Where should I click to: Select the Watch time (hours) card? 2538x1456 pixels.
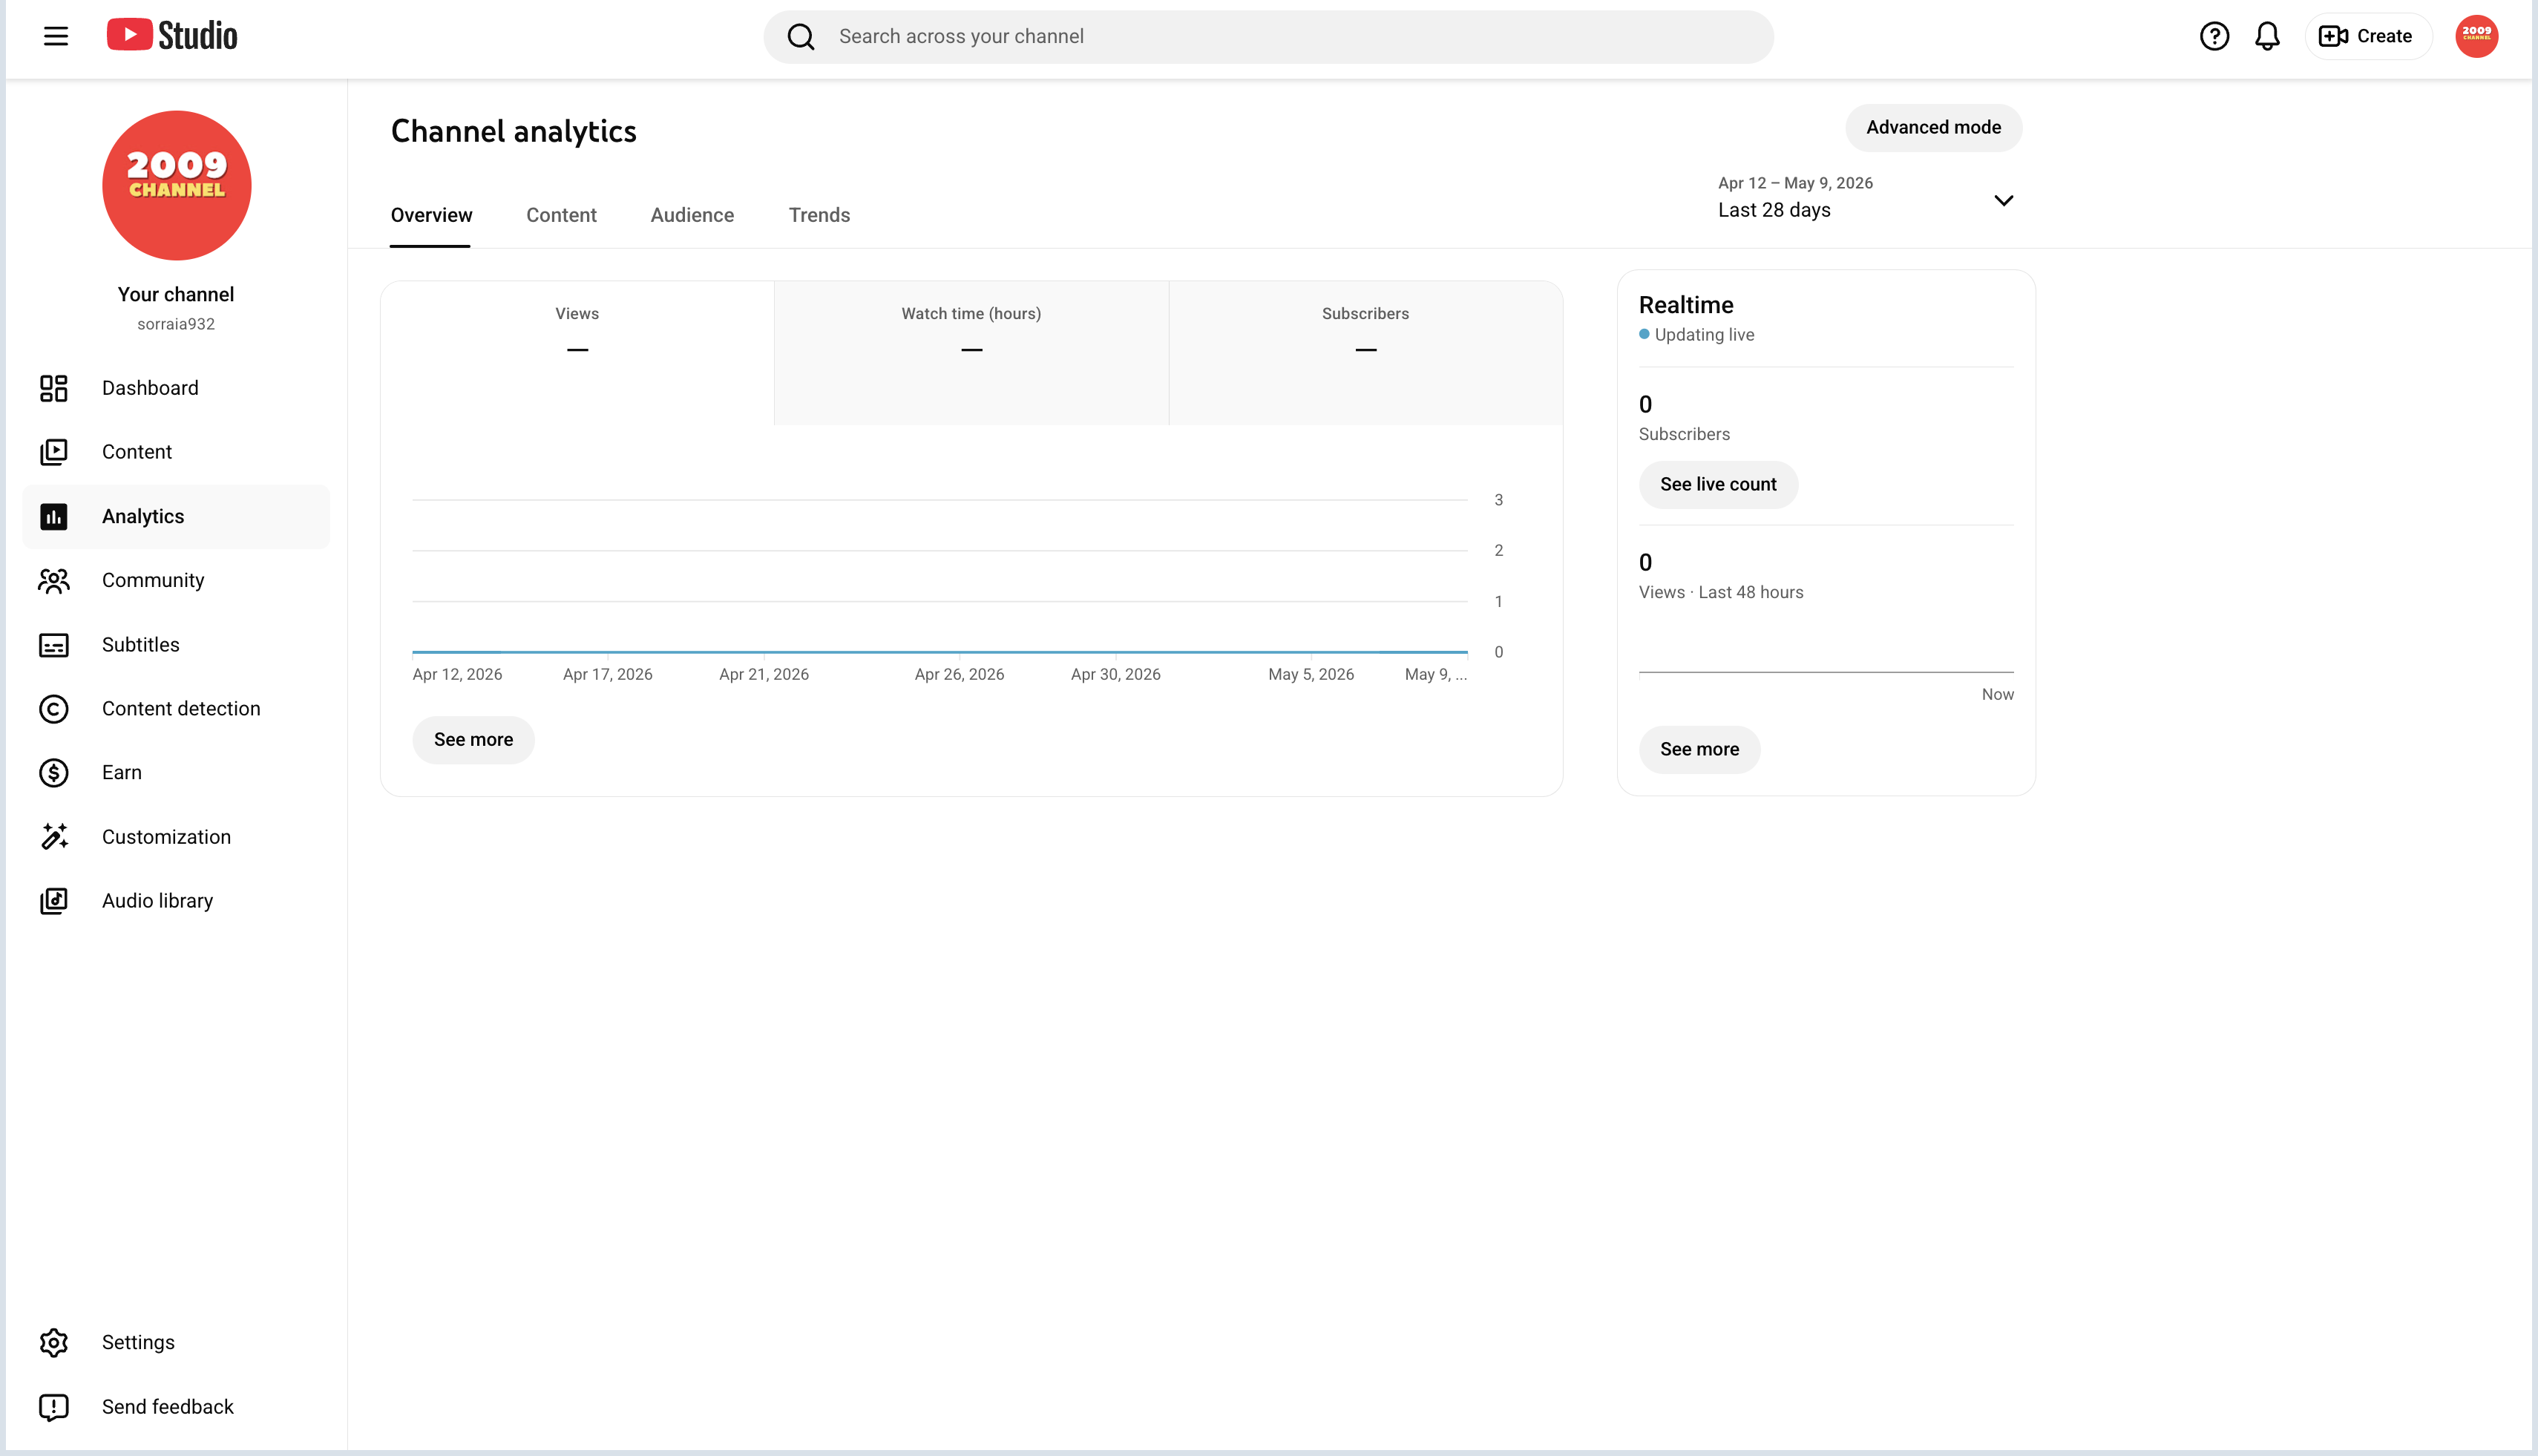coord(971,353)
